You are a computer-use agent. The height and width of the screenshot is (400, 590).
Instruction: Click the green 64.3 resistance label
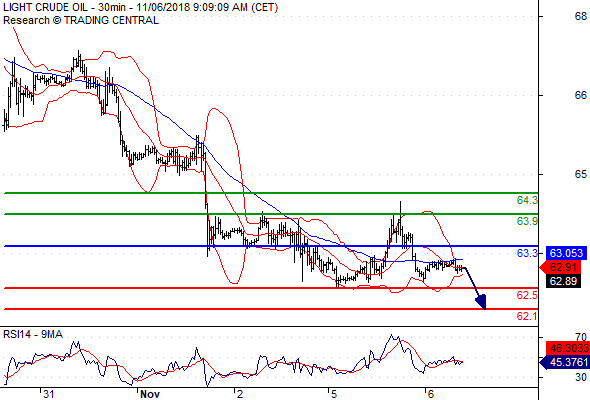pyautogui.click(x=527, y=200)
